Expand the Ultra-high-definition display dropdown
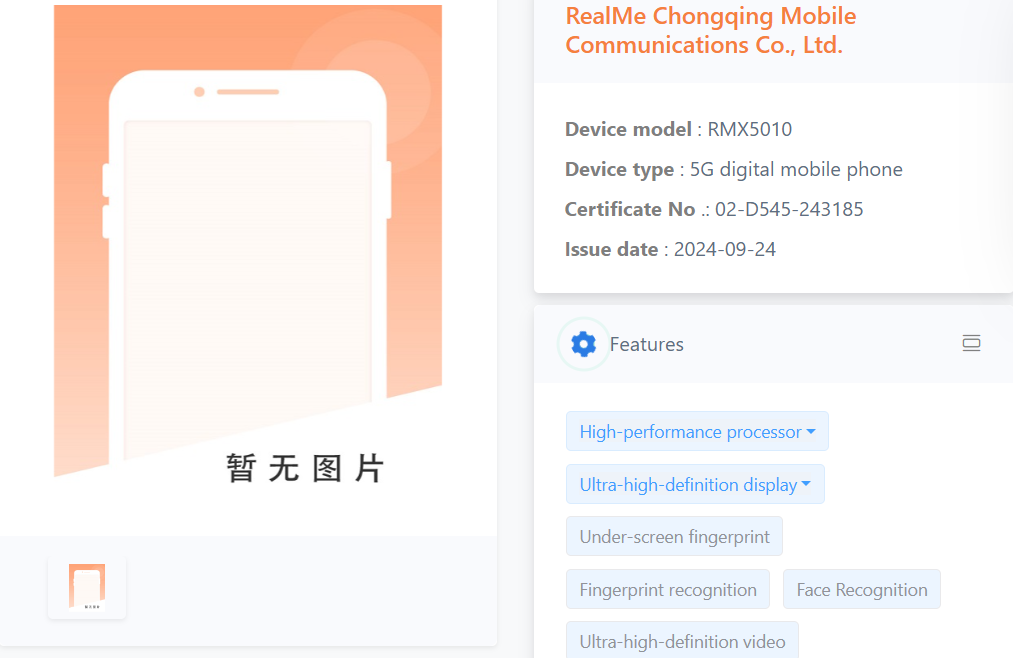1013x658 pixels. tap(695, 485)
